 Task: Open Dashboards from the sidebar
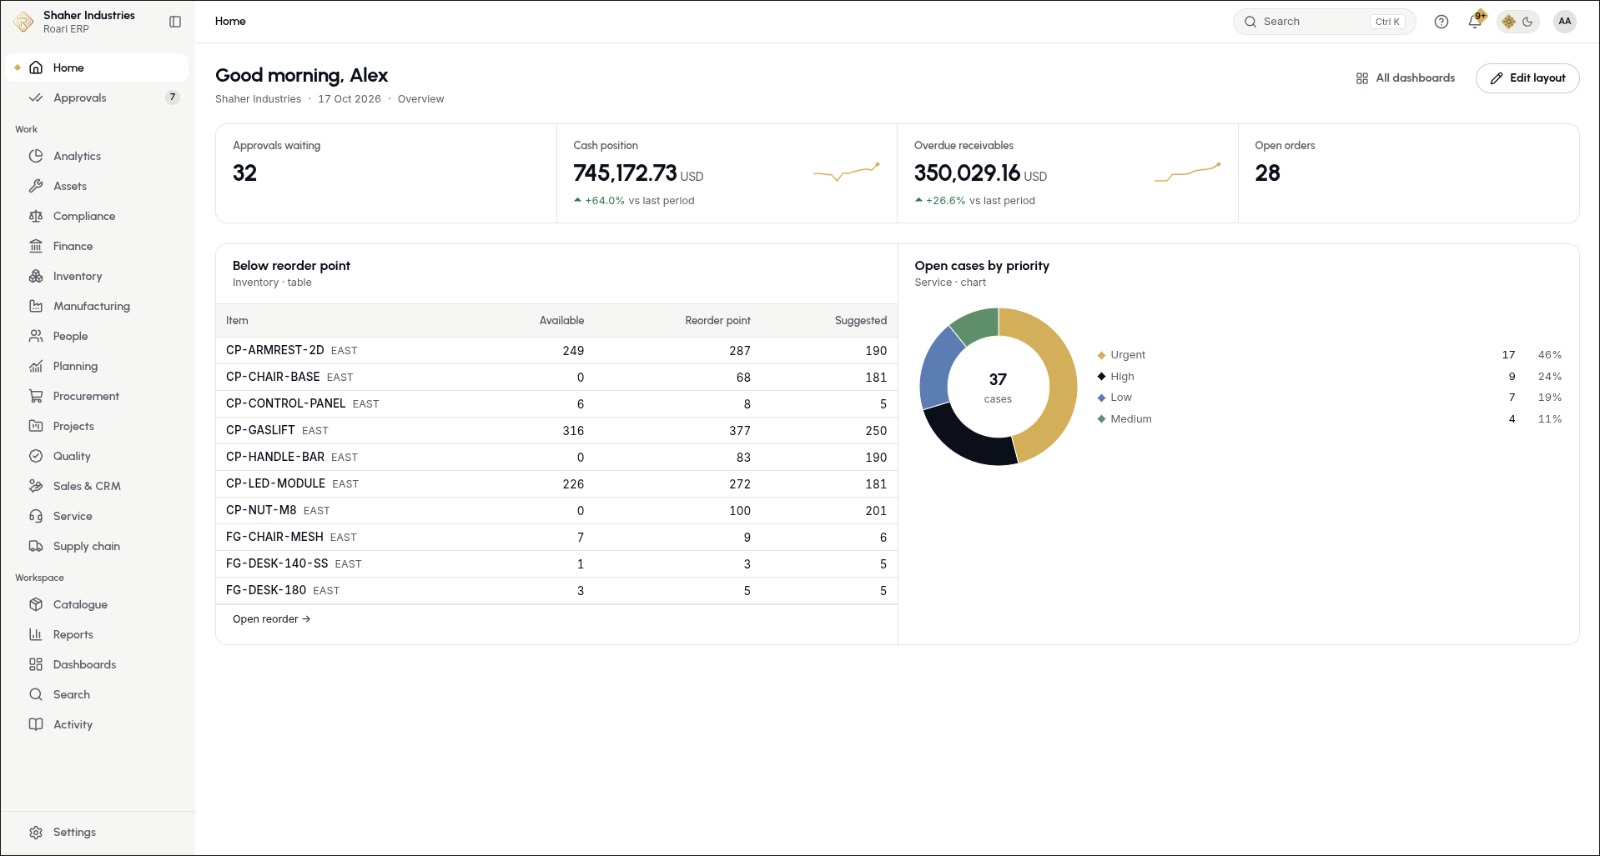(x=97, y=664)
